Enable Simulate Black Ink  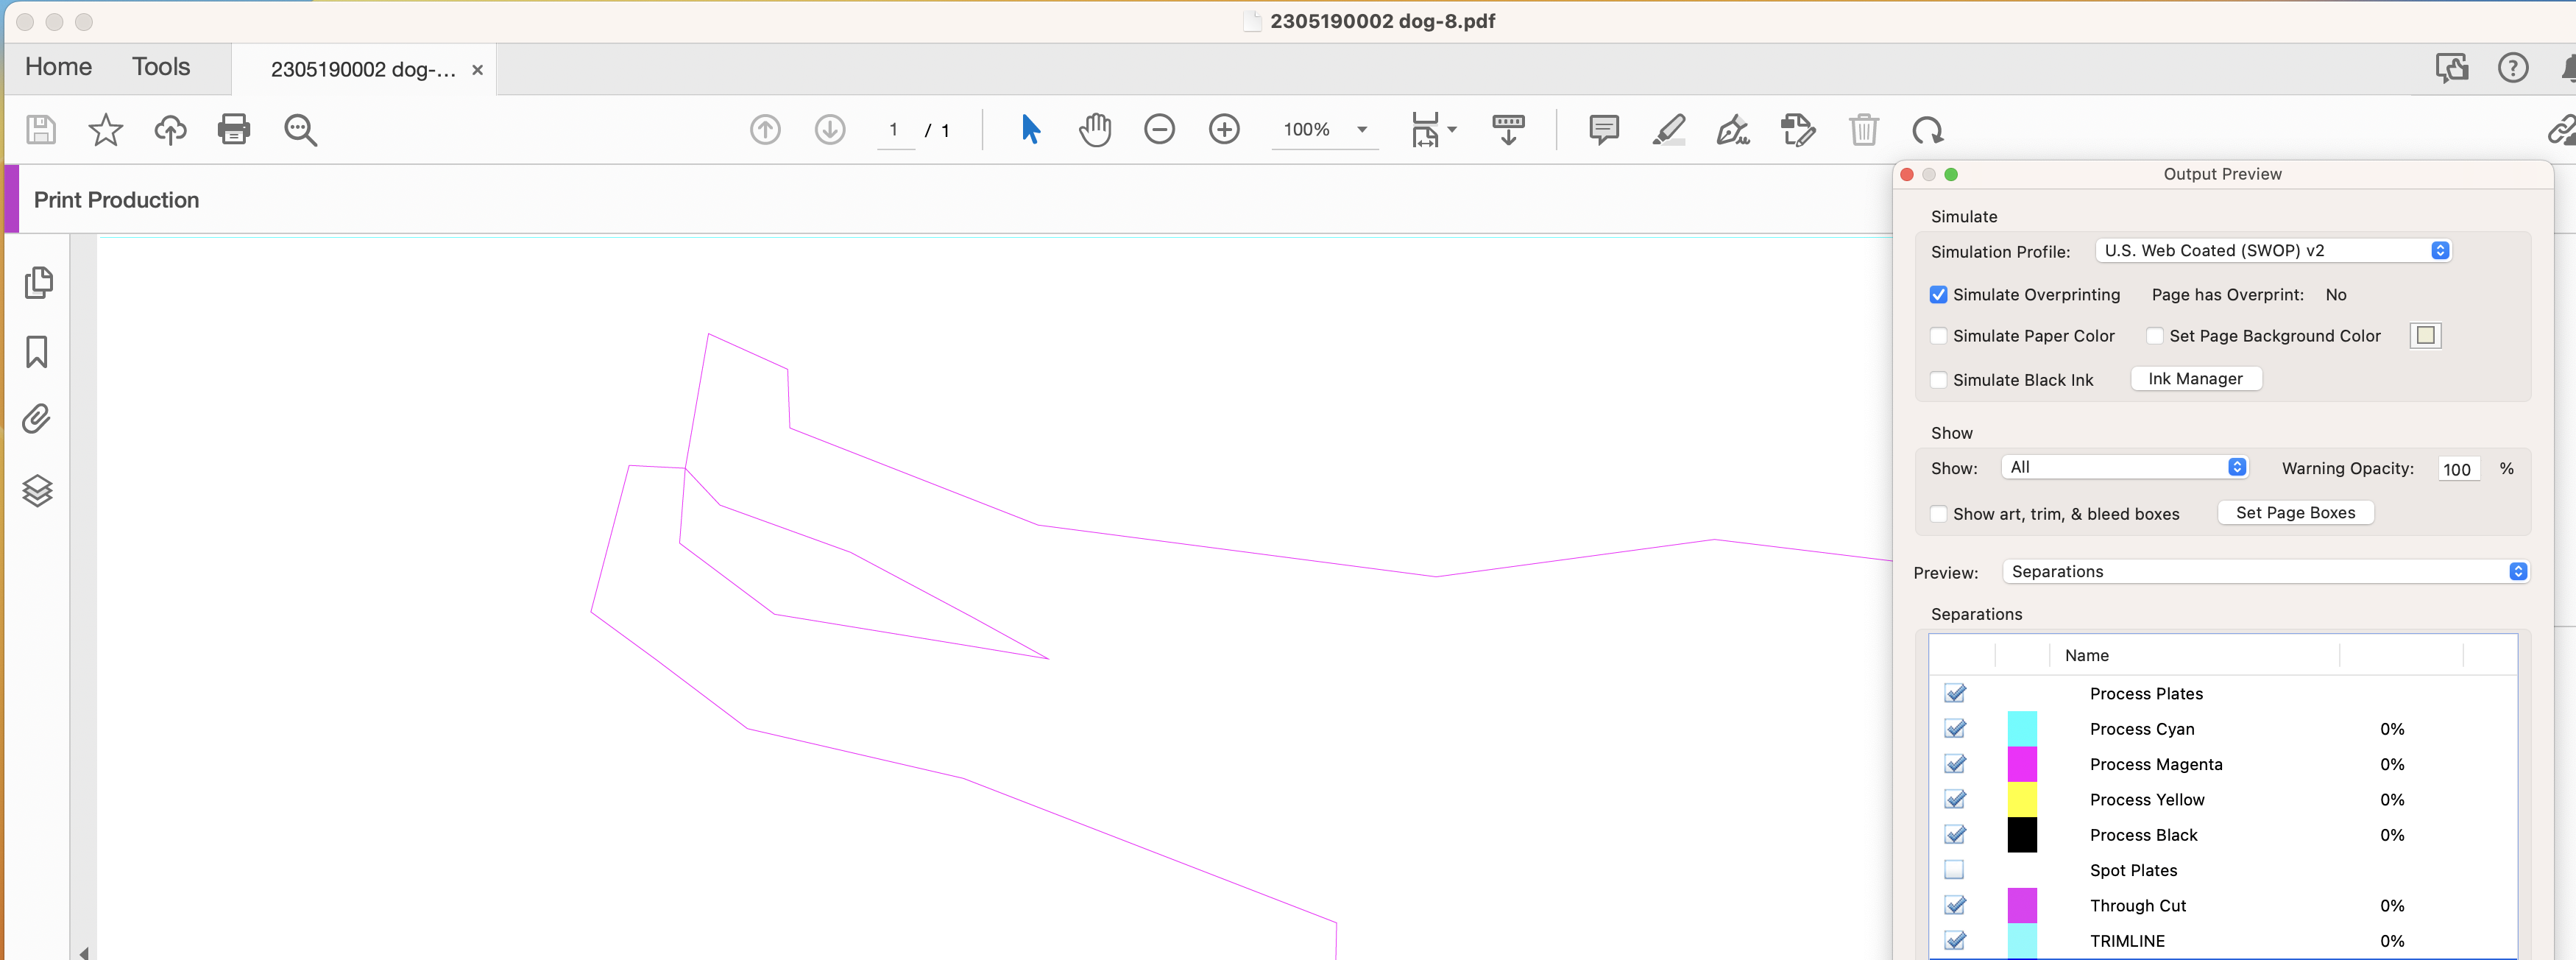click(1938, 380)
